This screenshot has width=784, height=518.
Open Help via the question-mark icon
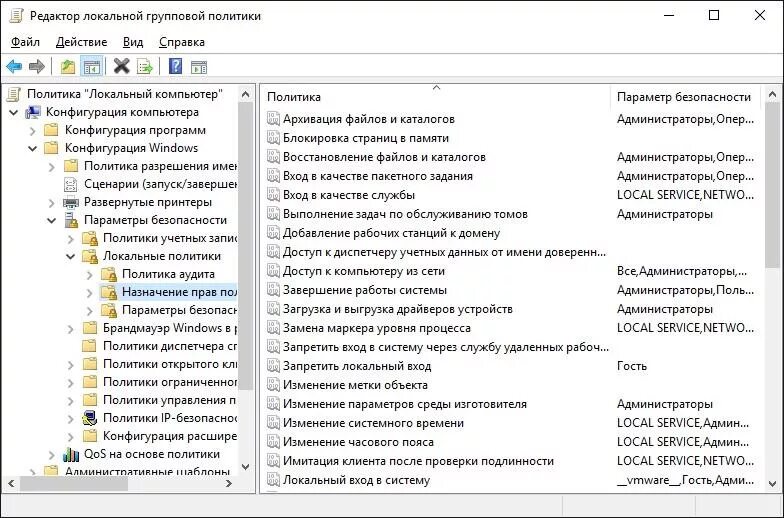(175, 67)
